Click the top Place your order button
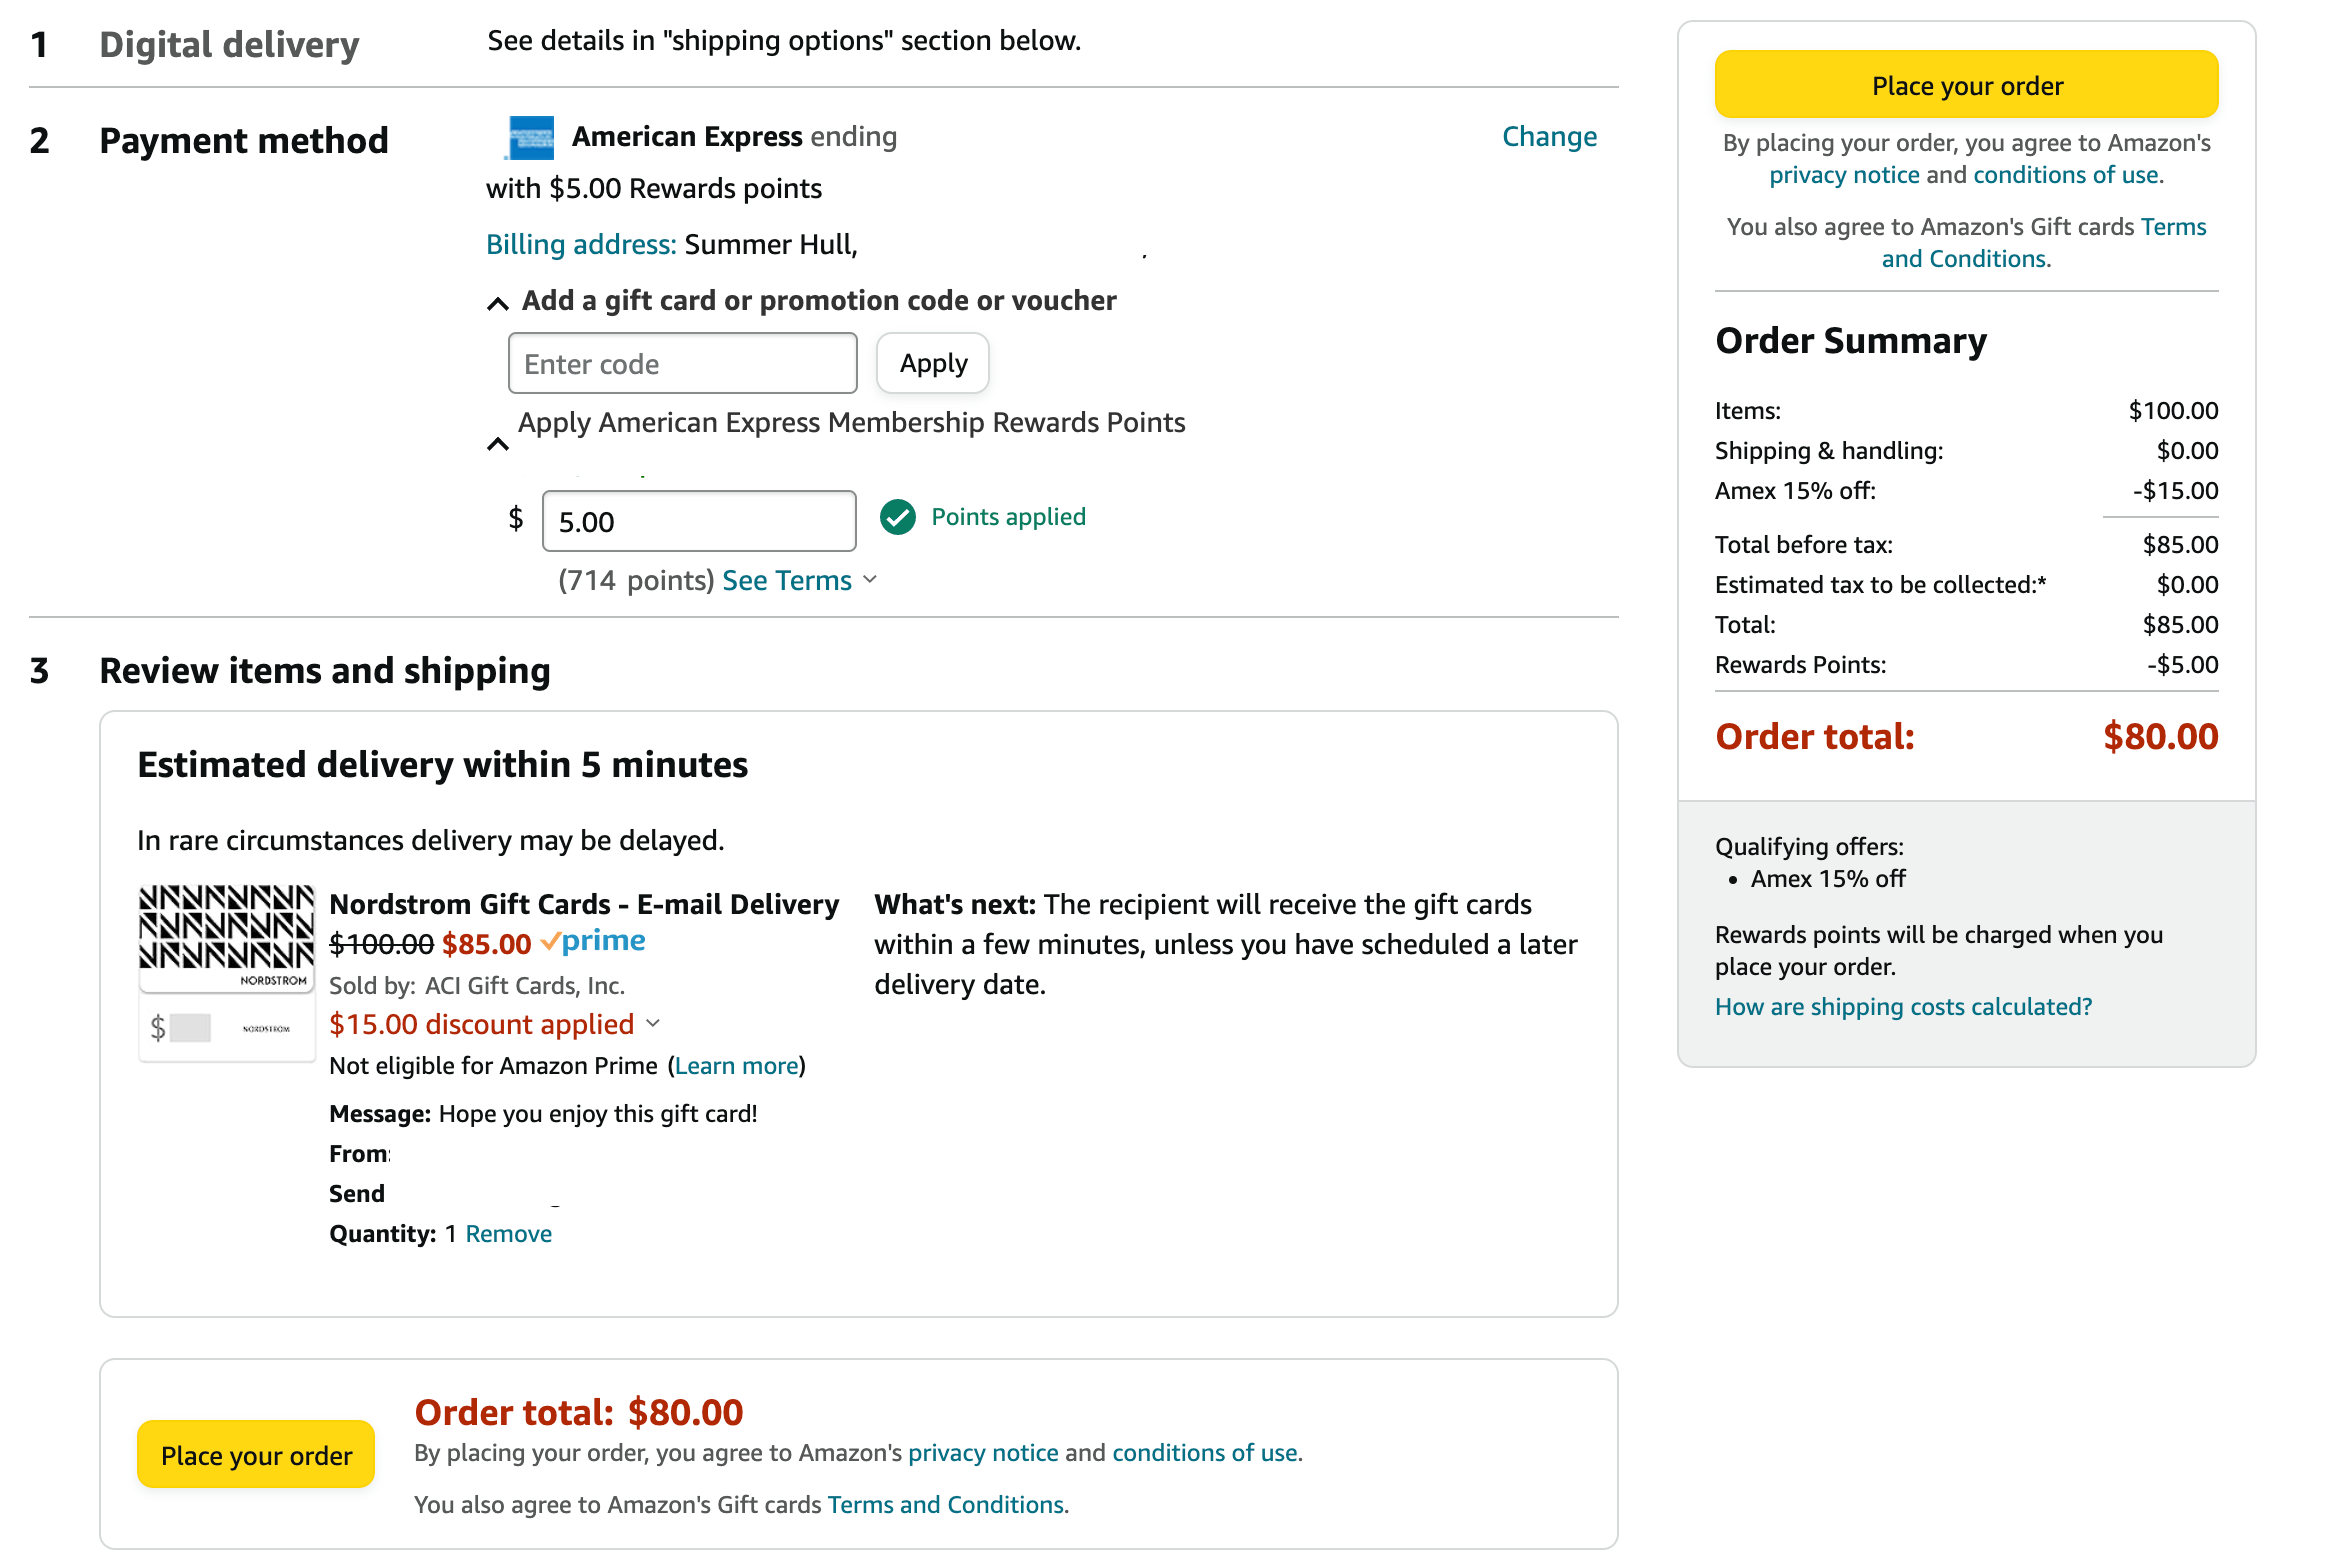This screenshot has height=1568, width=2330. 1965,86
